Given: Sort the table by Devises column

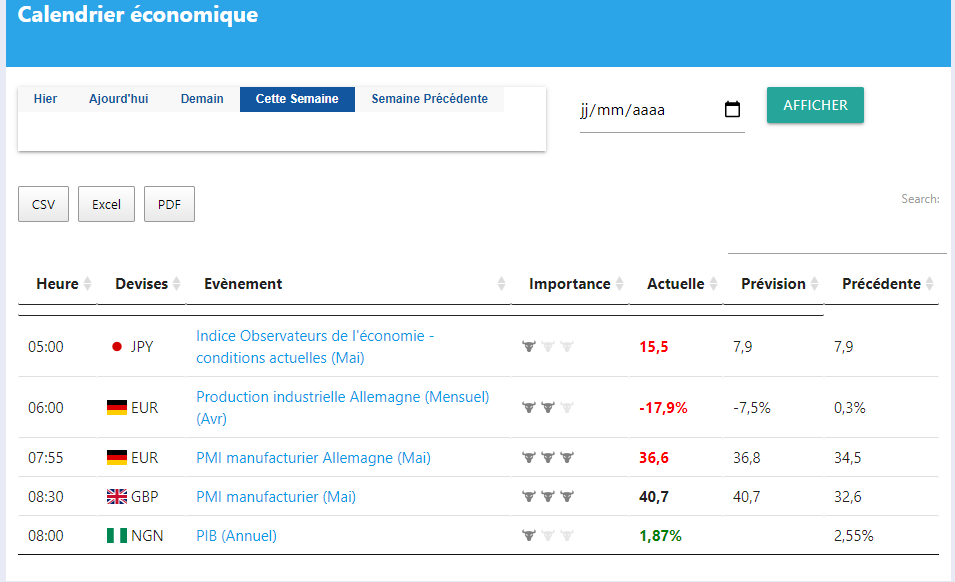Looking at the screenshot, I should pos(141,284).
